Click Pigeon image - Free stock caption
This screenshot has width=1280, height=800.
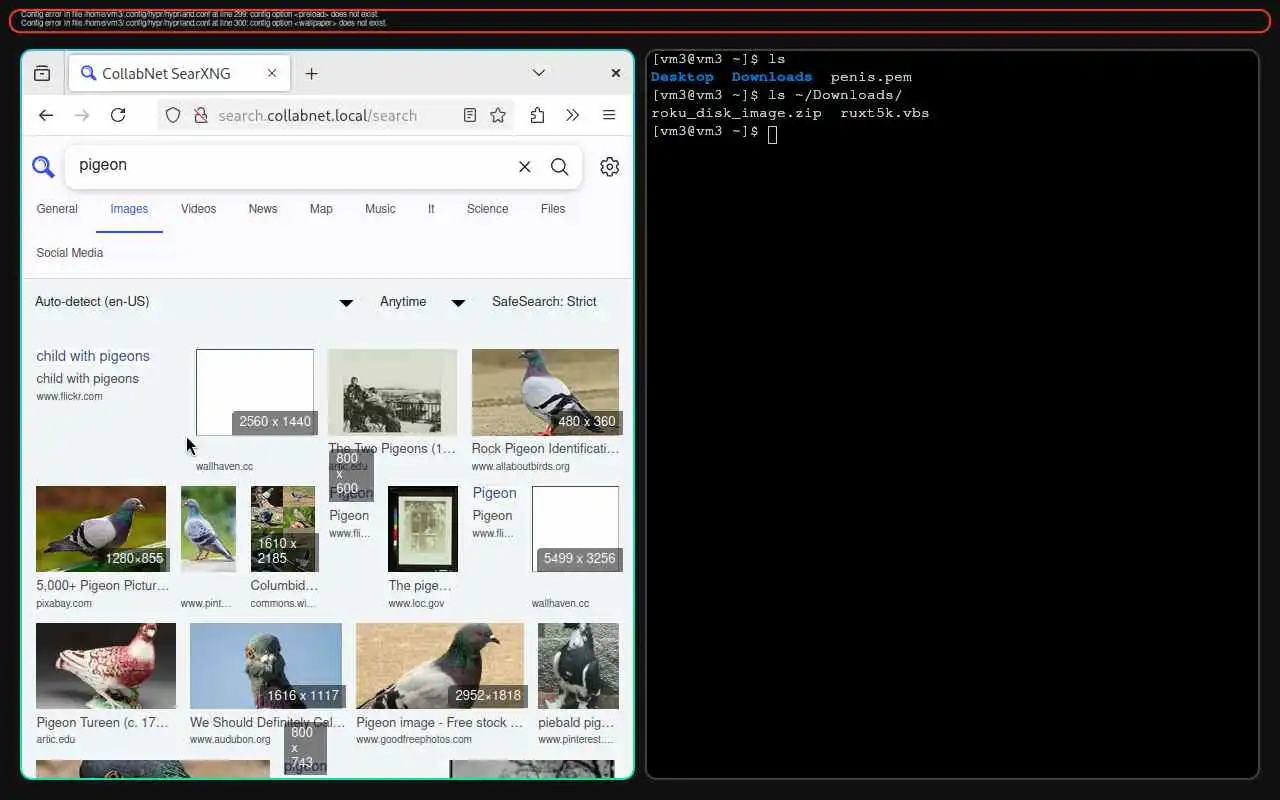tap(439, 723)
